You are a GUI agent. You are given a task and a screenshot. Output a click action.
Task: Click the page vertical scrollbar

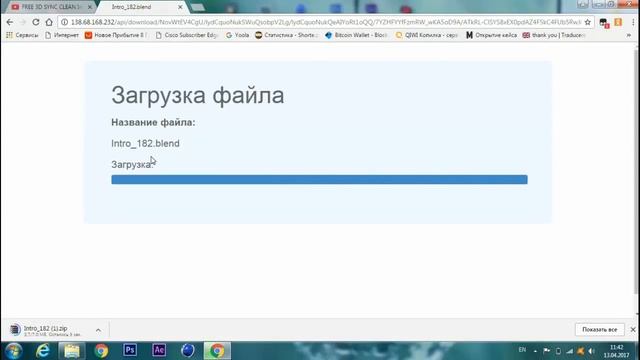(637, 171)
